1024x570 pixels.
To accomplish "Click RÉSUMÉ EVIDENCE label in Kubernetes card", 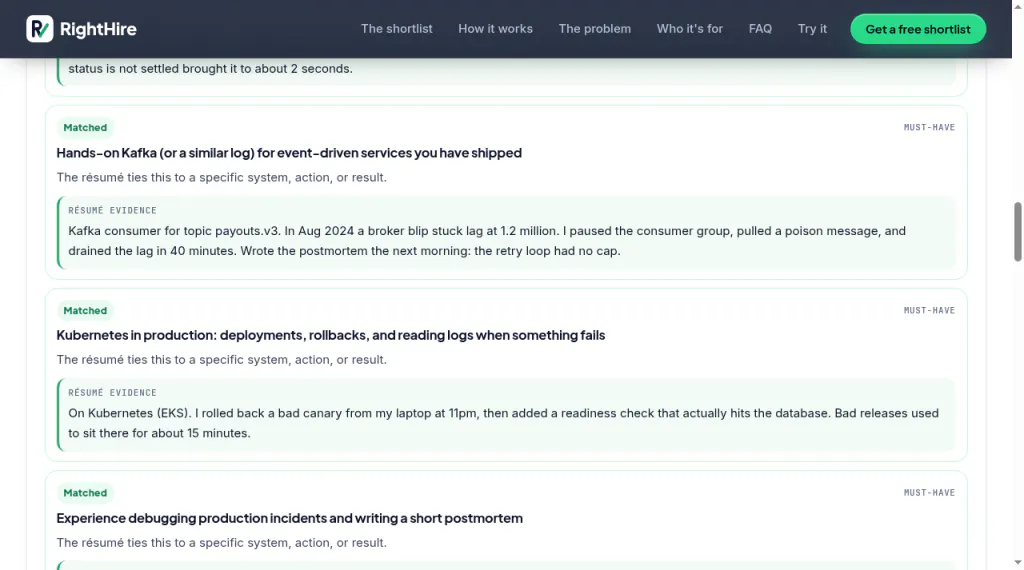I will coord(112,392).
